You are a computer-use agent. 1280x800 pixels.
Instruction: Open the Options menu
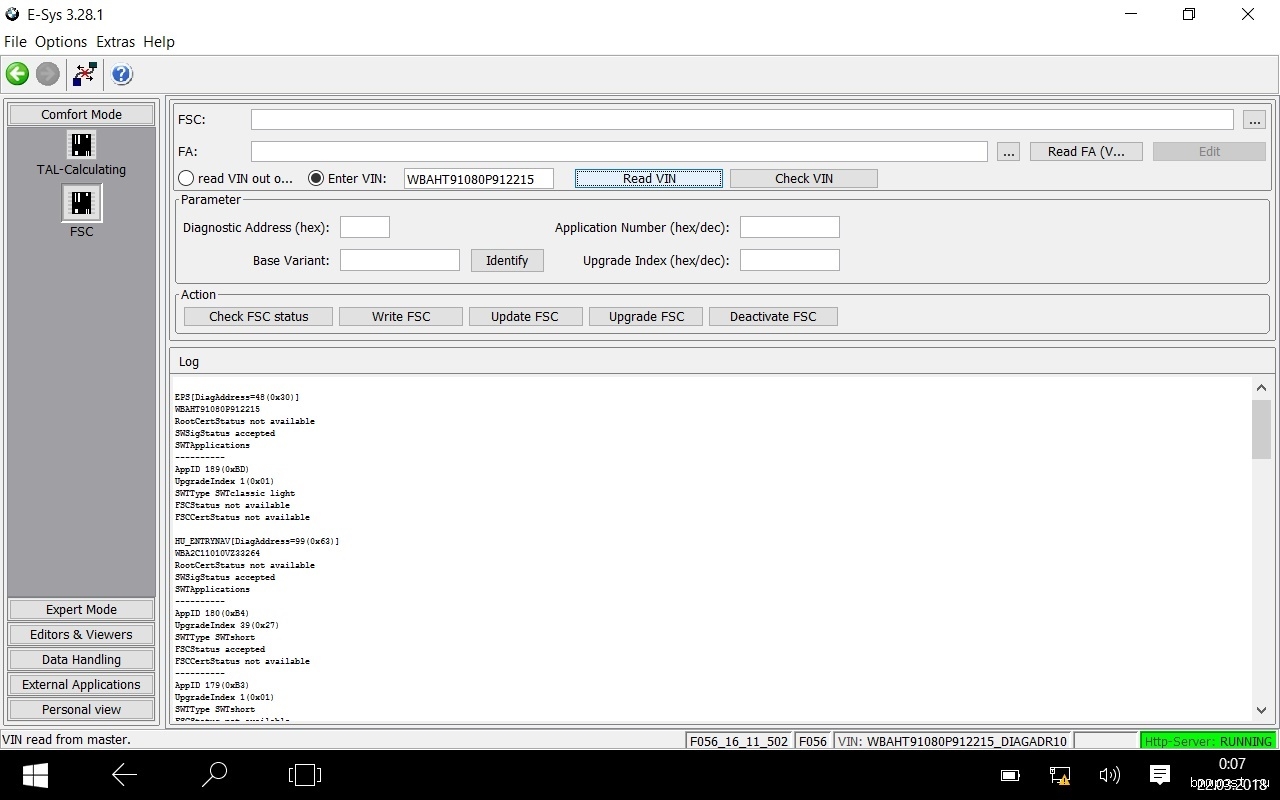point(61,42)
